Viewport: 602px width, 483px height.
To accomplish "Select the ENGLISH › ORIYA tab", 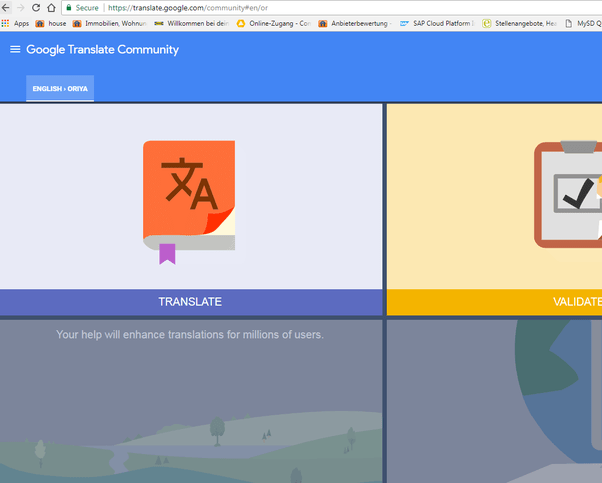I will tap(60, 89).
